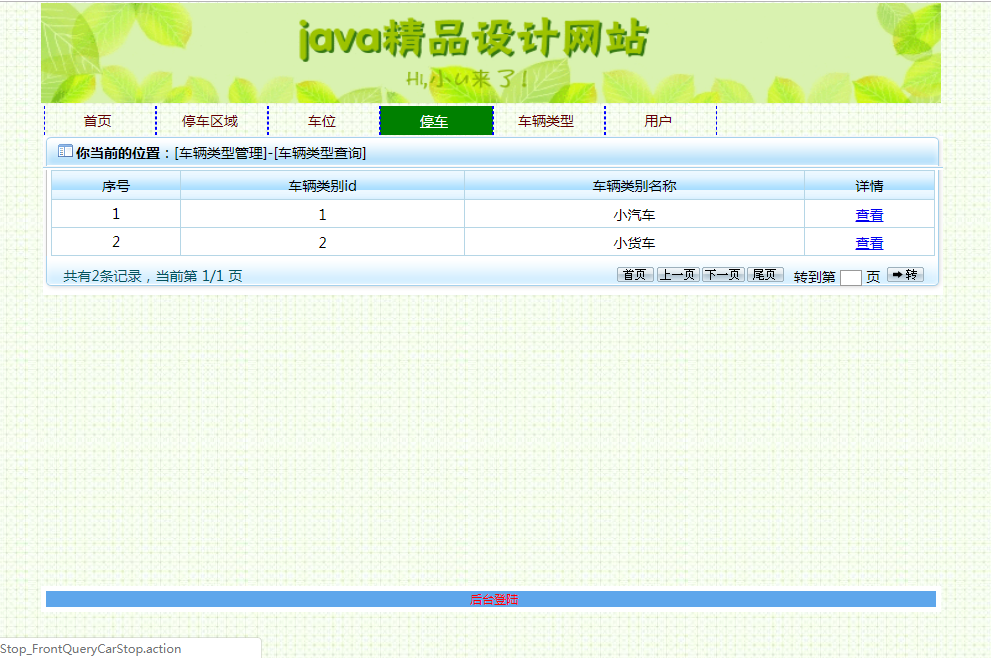This screenshot has width=991, height=658.
Task: Click the Stop_FrontQueryCarStop.action status bar text
Action: pyautogui.click(x=90, y=649)
